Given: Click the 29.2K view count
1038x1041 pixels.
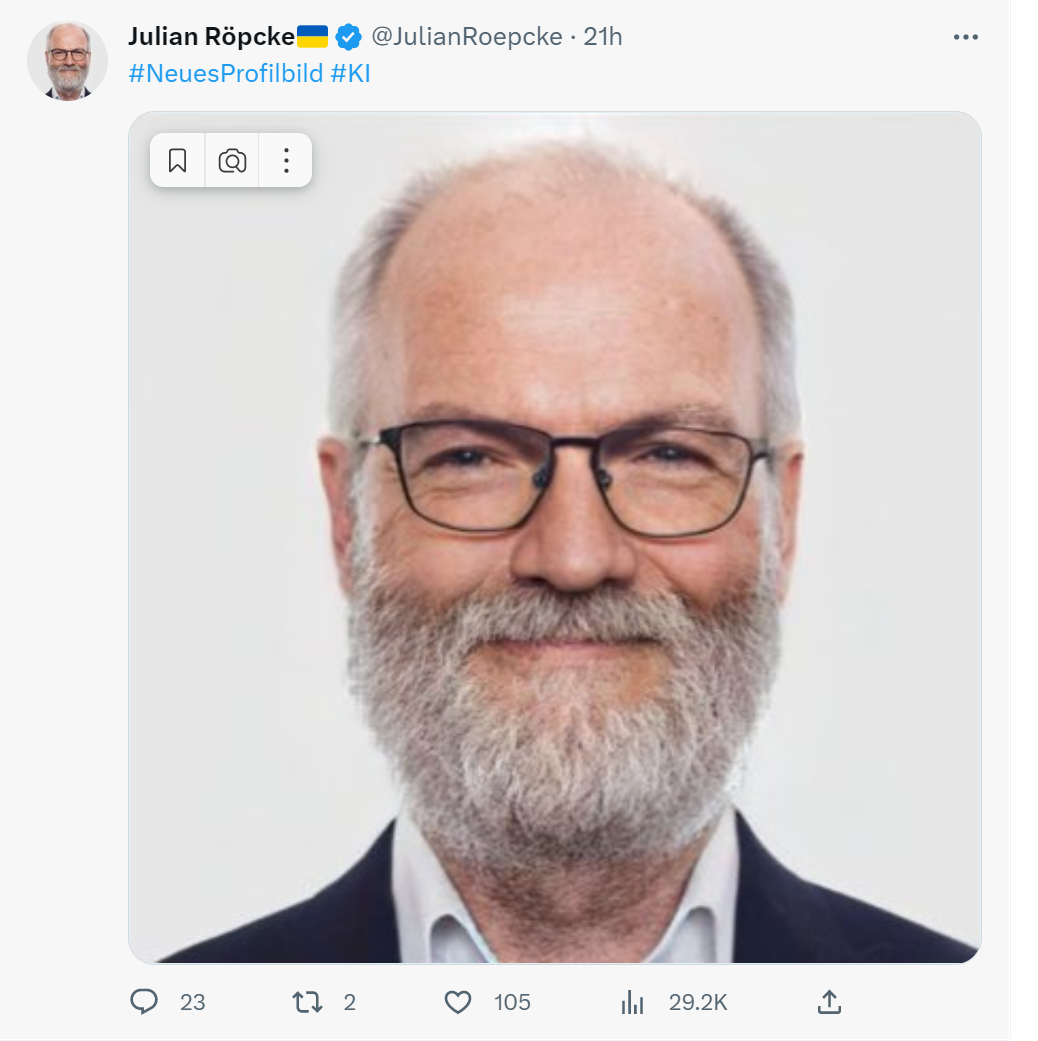Looking at the screenshot, I should pyautogui.click(x=698, y=1002).
